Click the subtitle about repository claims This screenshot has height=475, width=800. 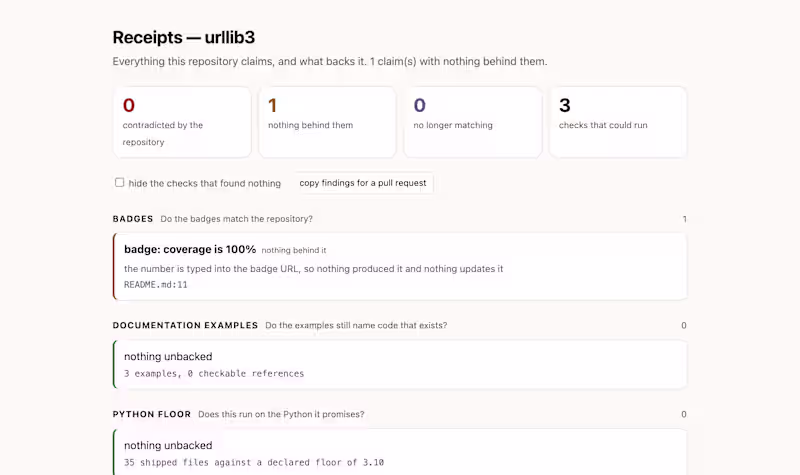(x=330, y=62)
